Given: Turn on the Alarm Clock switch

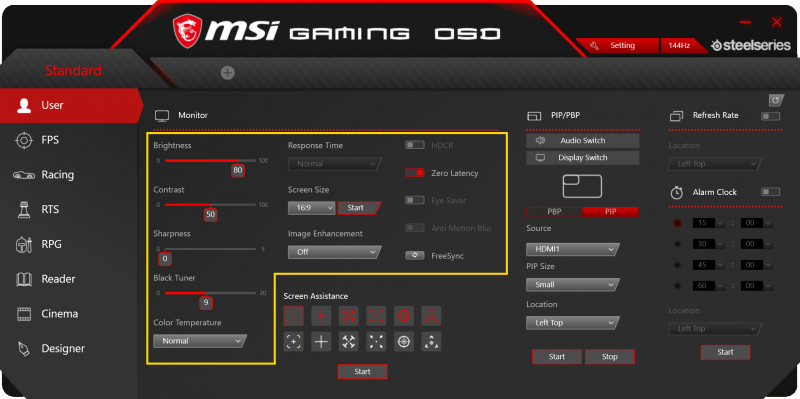Looking at the screenshot, I should pyautogui.click(x=770, y=192).
